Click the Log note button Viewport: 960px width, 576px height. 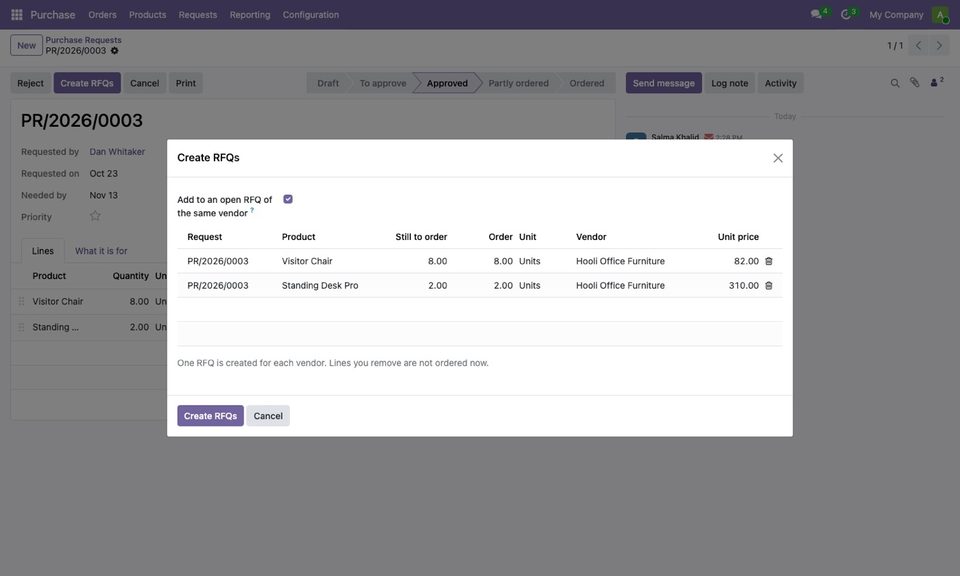click(x=730, y=83)
